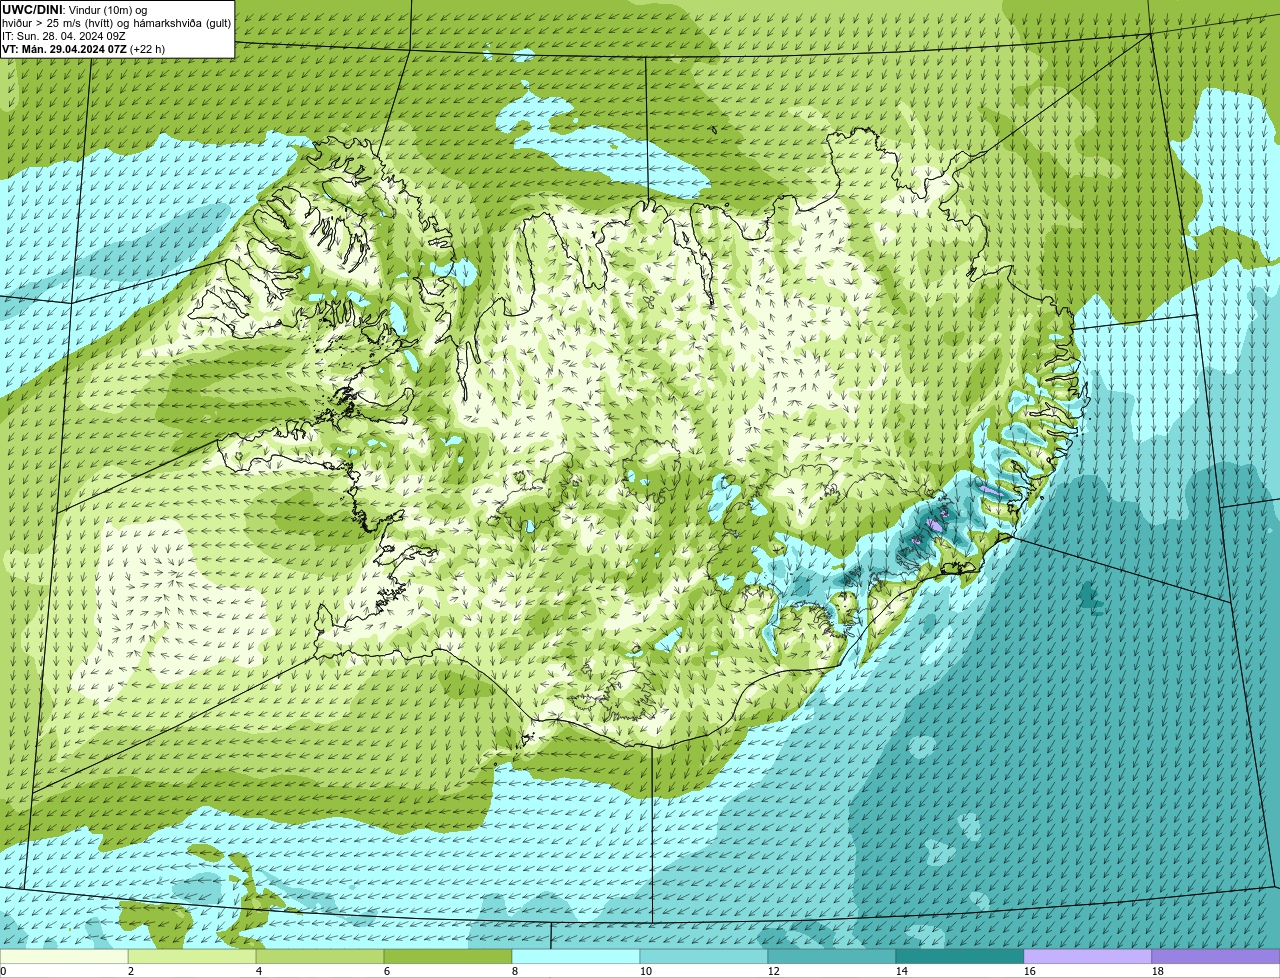Click the 4–6 m/s medium green legend swatch
This screenshot has width=1280, height=978.
click(x=320, y=956)
